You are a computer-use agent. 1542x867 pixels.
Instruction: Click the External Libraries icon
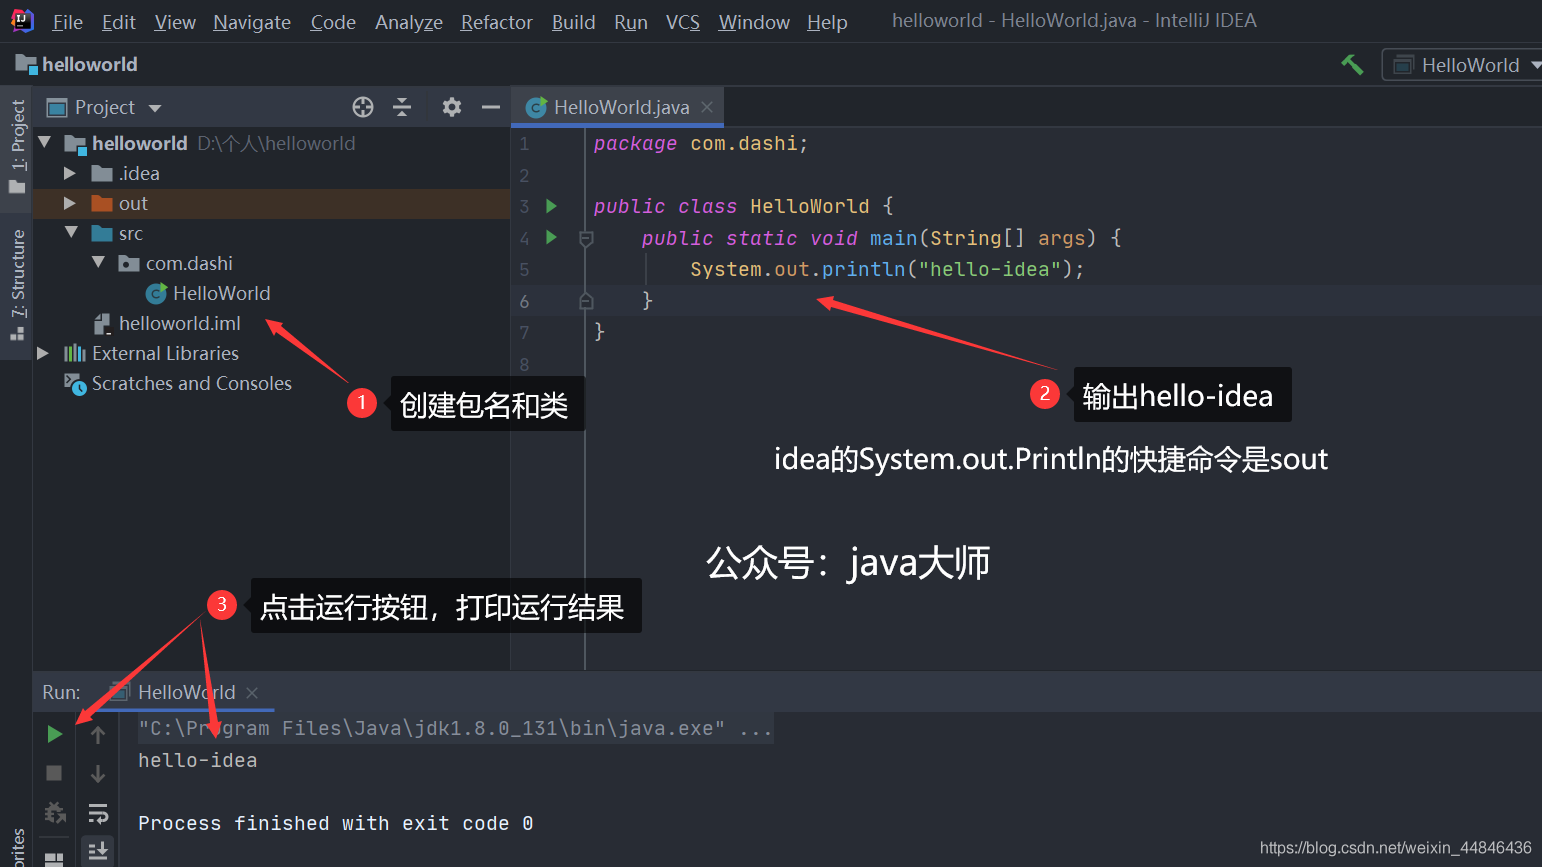tap(75, 353)
